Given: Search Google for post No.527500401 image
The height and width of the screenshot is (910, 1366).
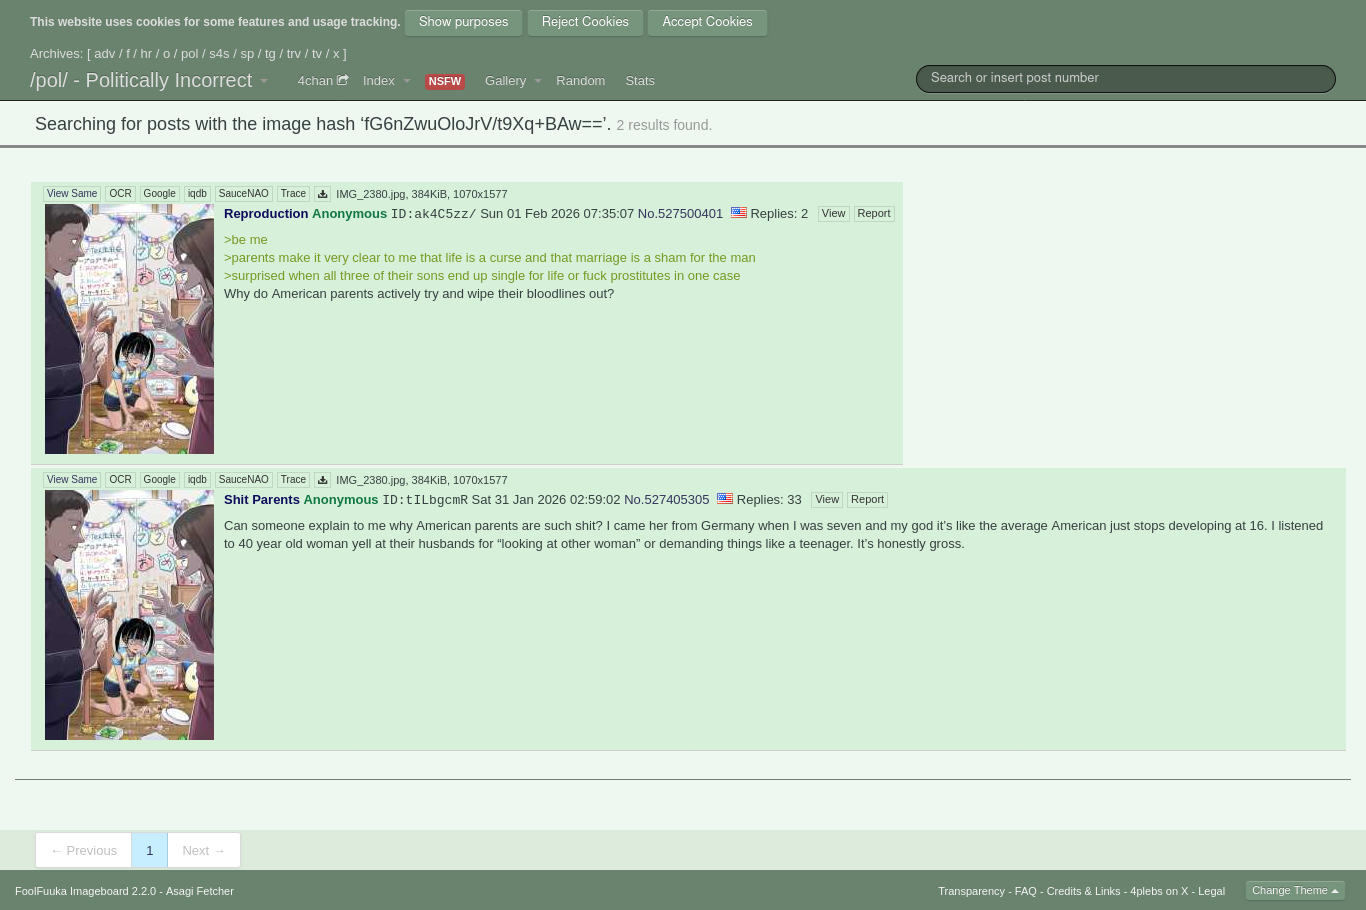Looking at the screenshot, I should pos(159,194).
